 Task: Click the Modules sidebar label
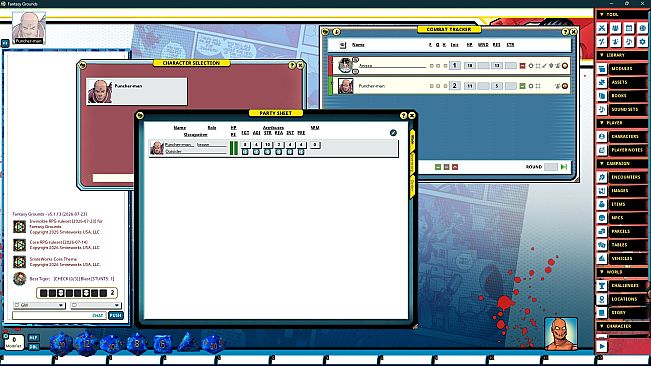pyautogui.click(x=622, y=68)
